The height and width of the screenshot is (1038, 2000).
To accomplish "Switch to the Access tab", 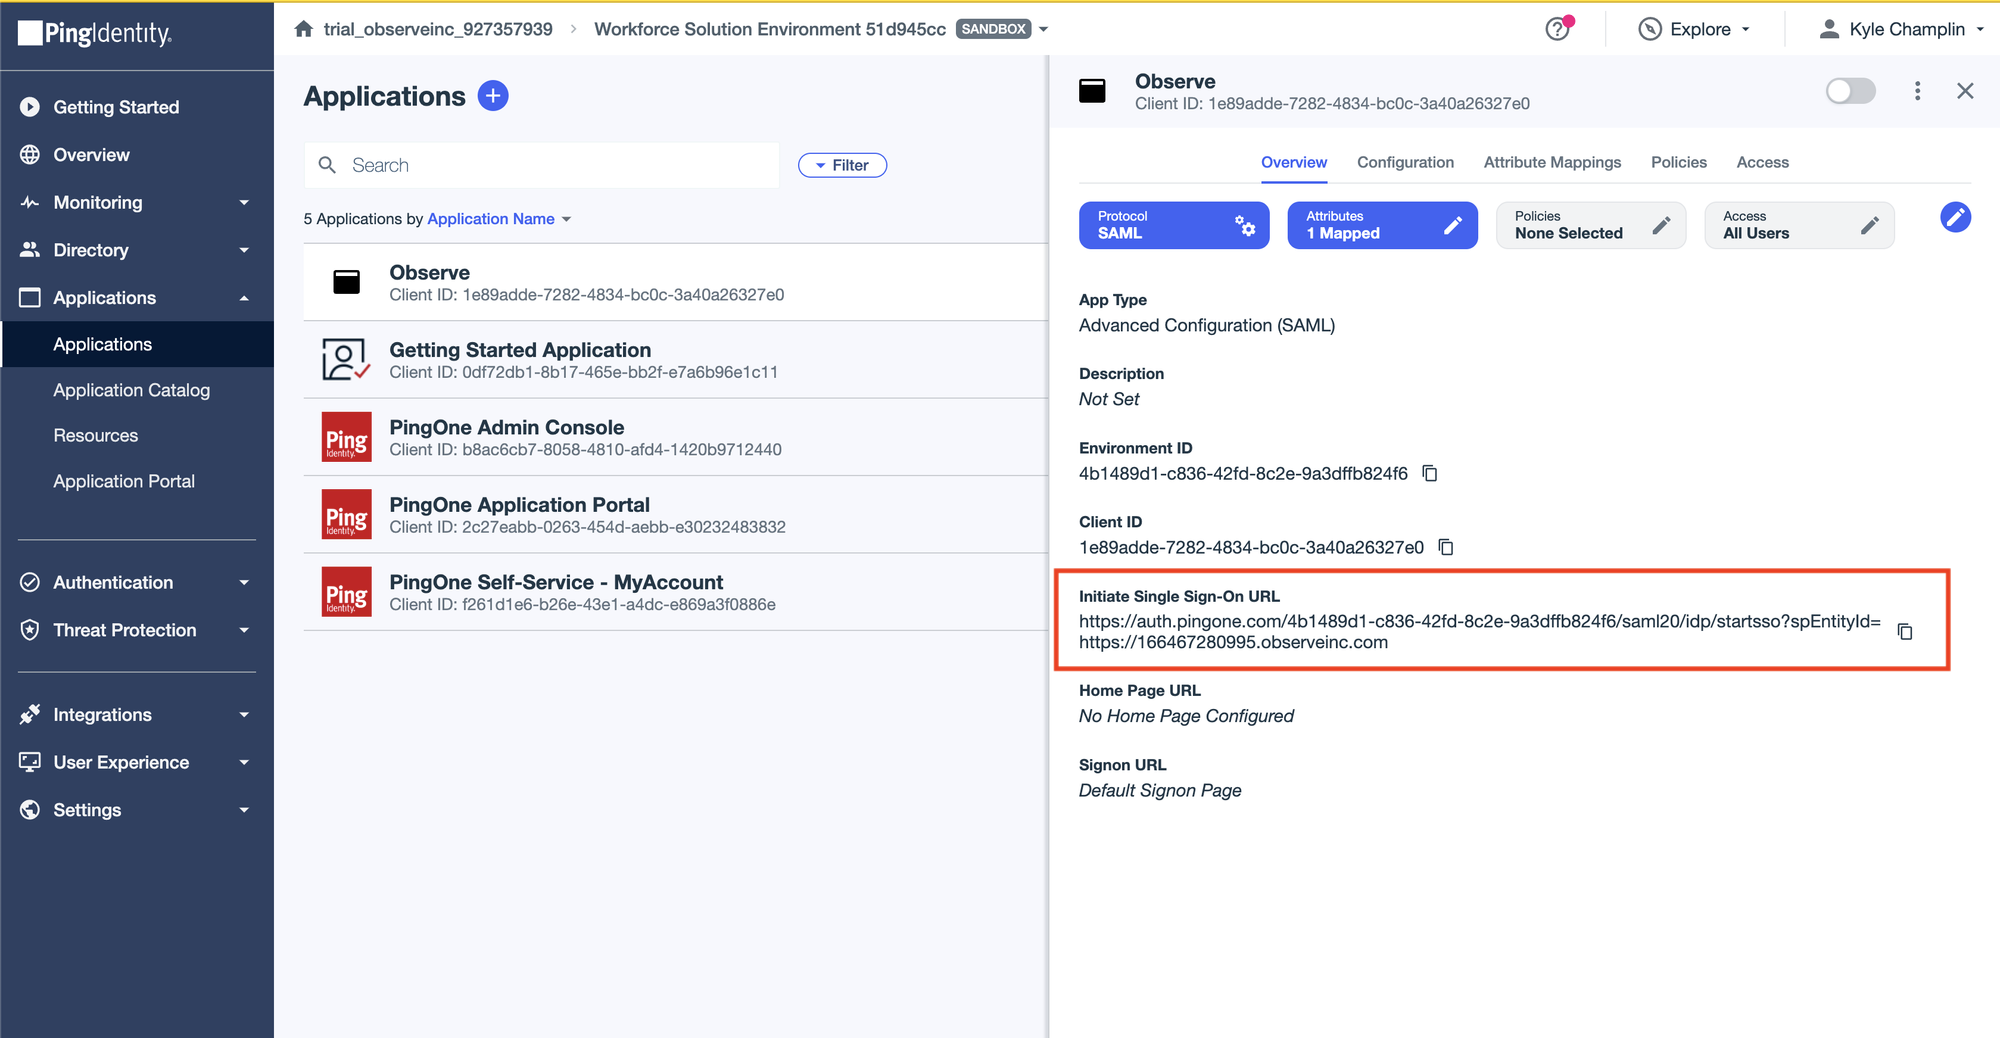I will [x=1762, y=162].
